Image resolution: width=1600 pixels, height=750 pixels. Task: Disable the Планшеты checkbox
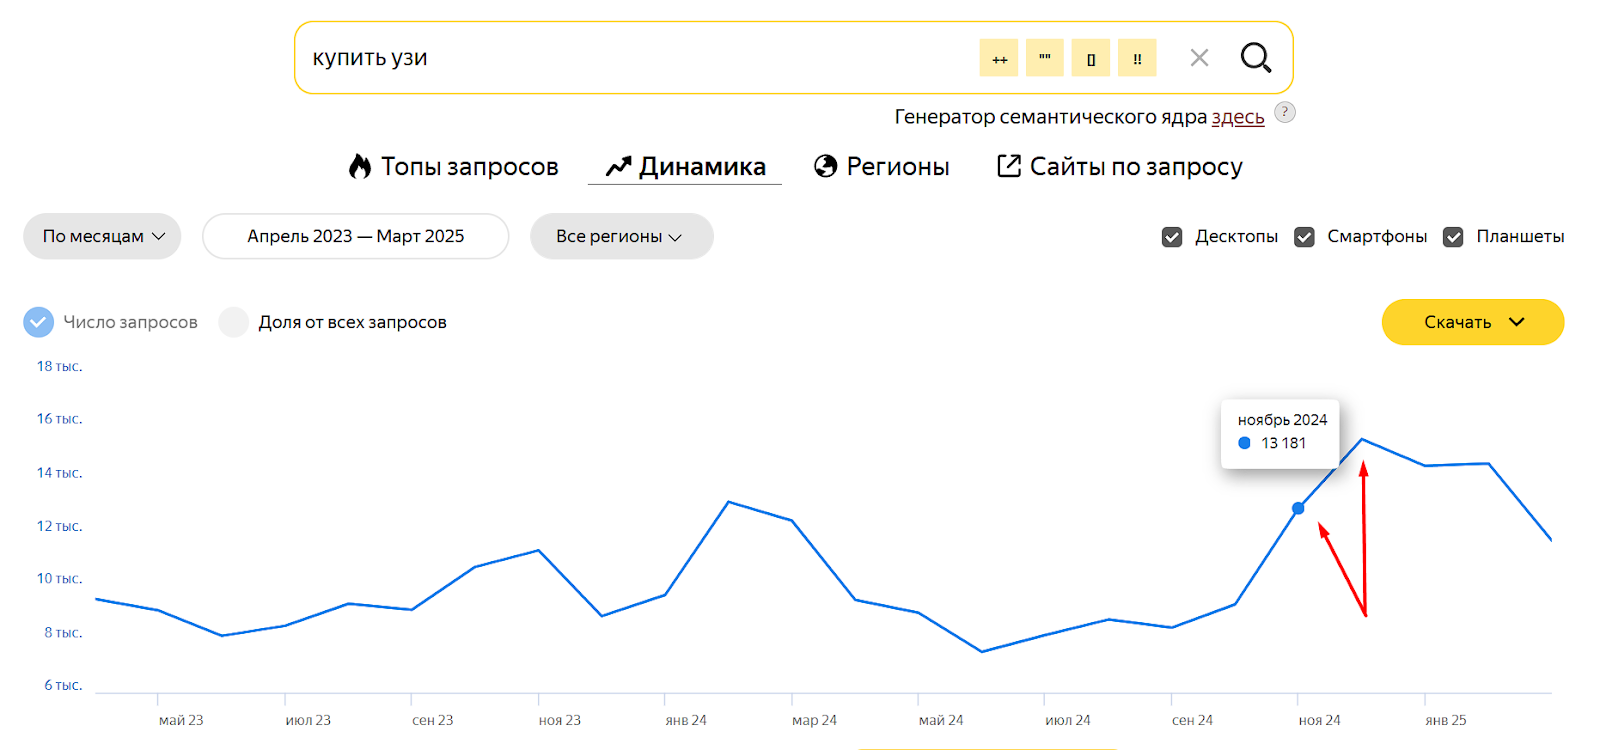pyautogui.click(x=1453, y=237)
